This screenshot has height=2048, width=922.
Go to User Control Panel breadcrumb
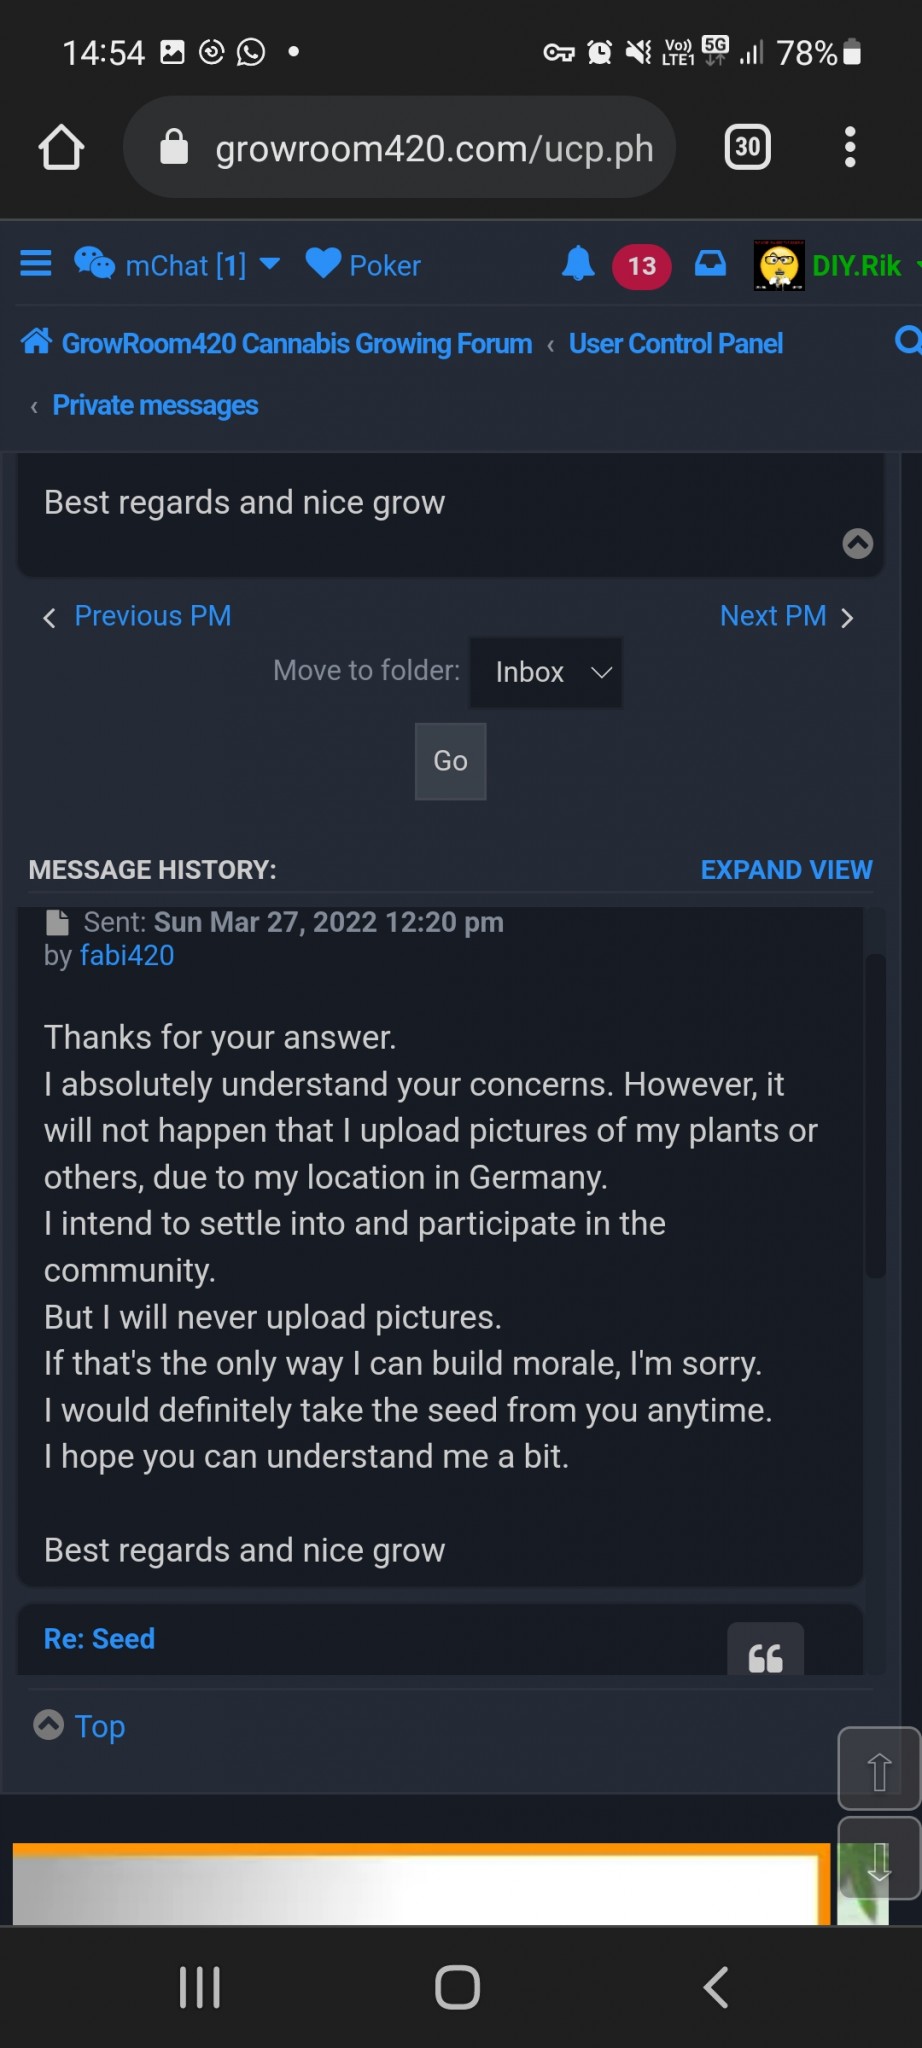675,344
